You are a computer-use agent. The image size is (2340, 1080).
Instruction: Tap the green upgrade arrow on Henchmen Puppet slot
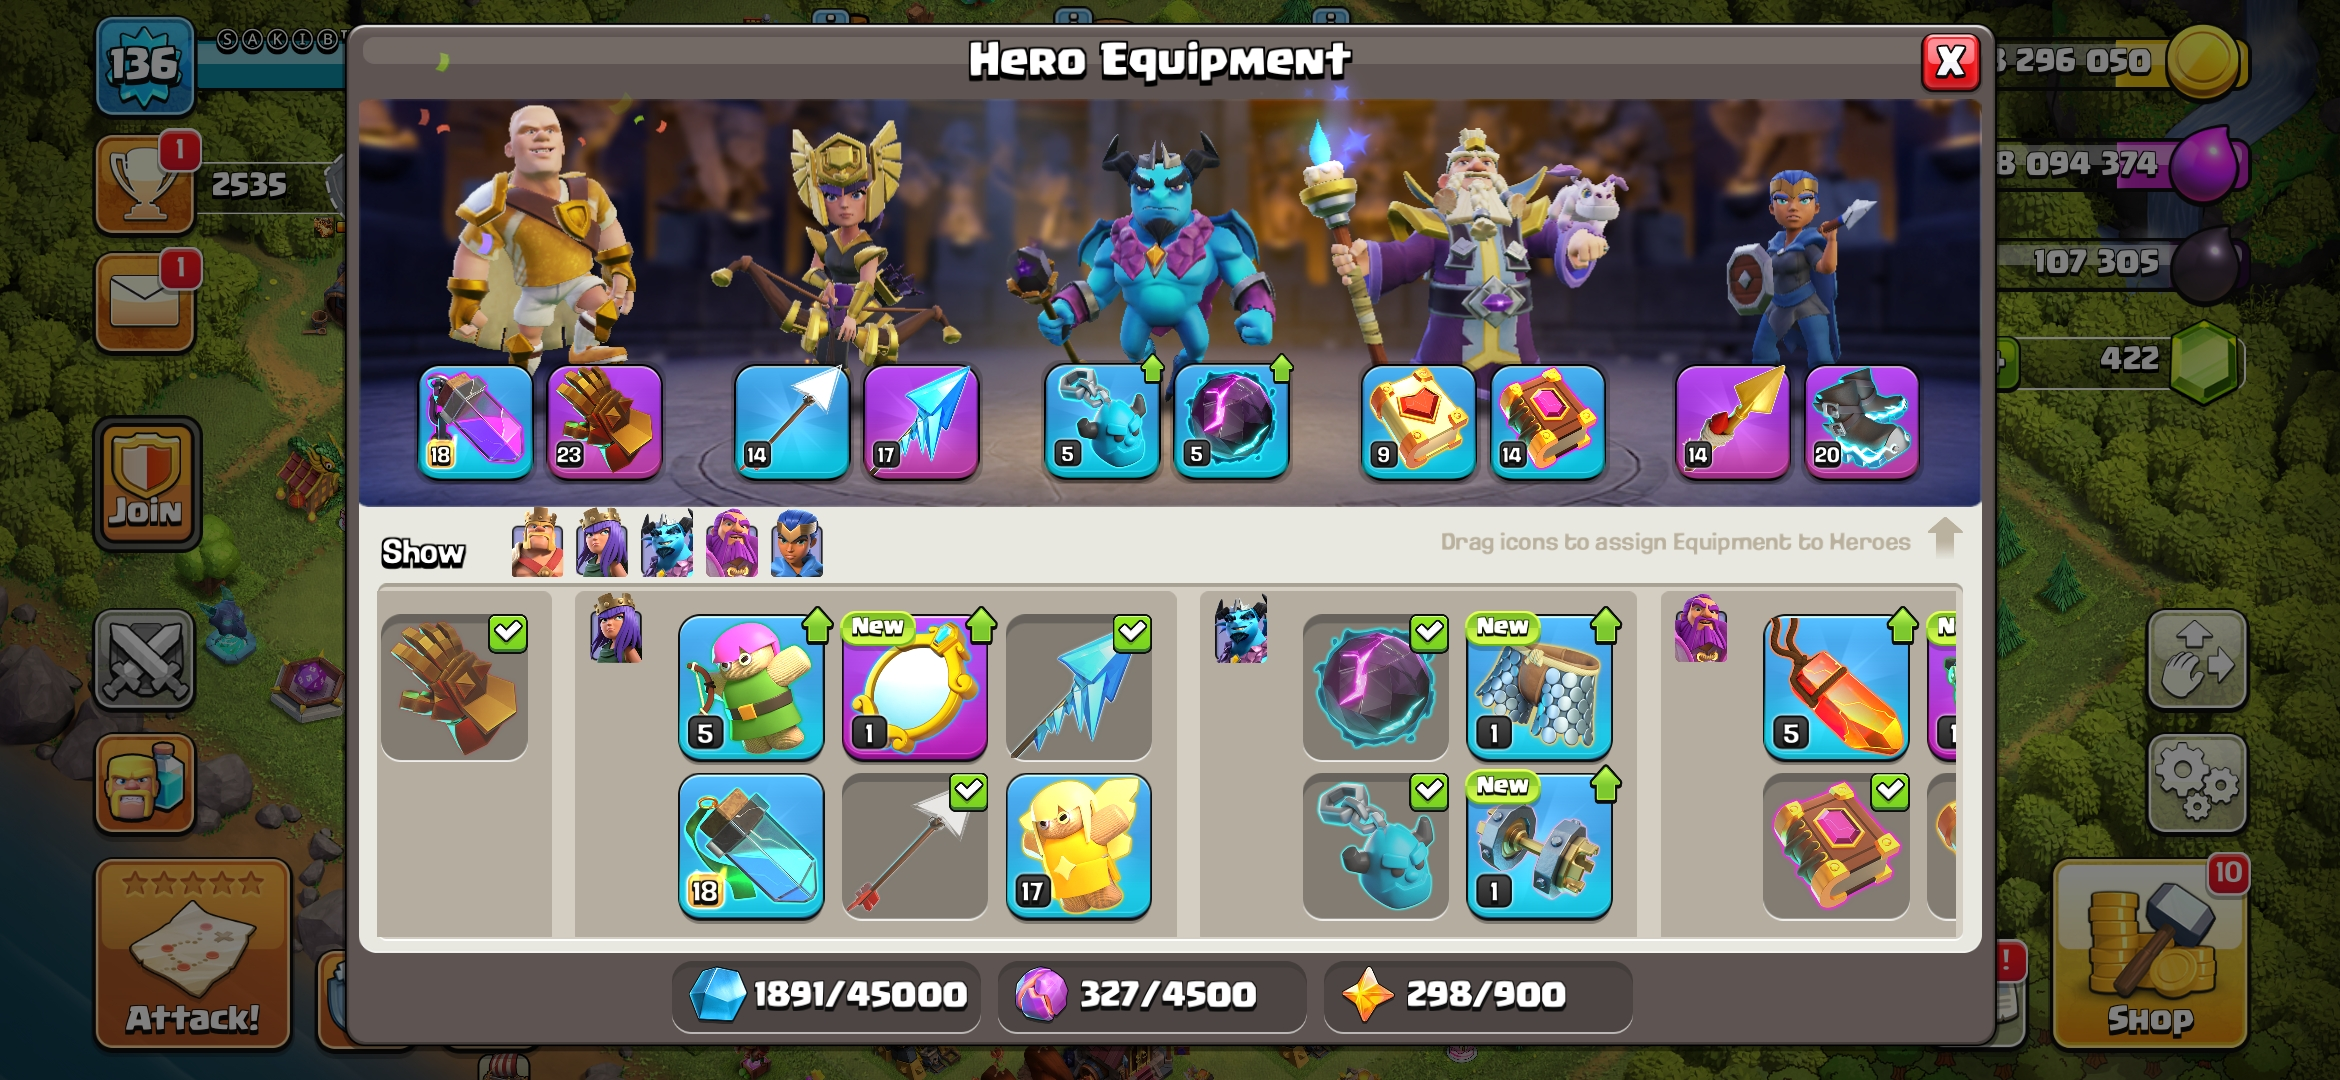(1152, 368)
